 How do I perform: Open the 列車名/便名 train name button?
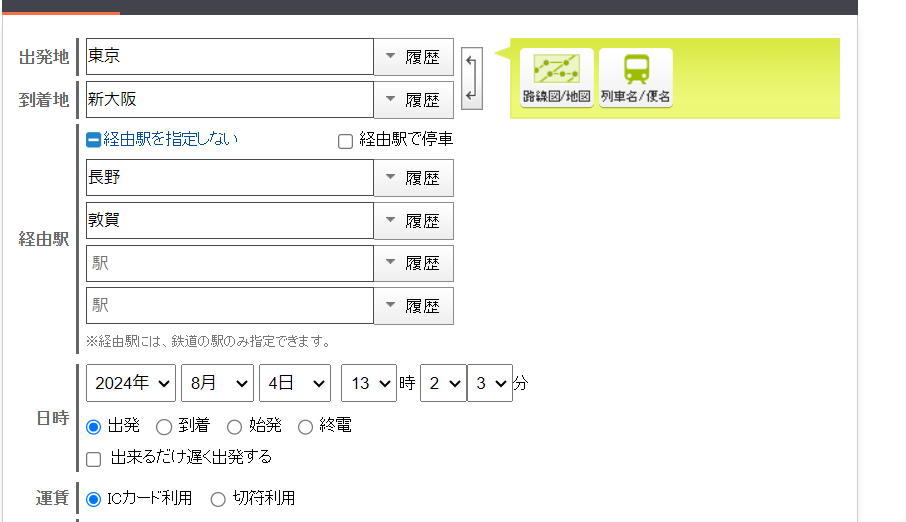(x=636, y=78)
